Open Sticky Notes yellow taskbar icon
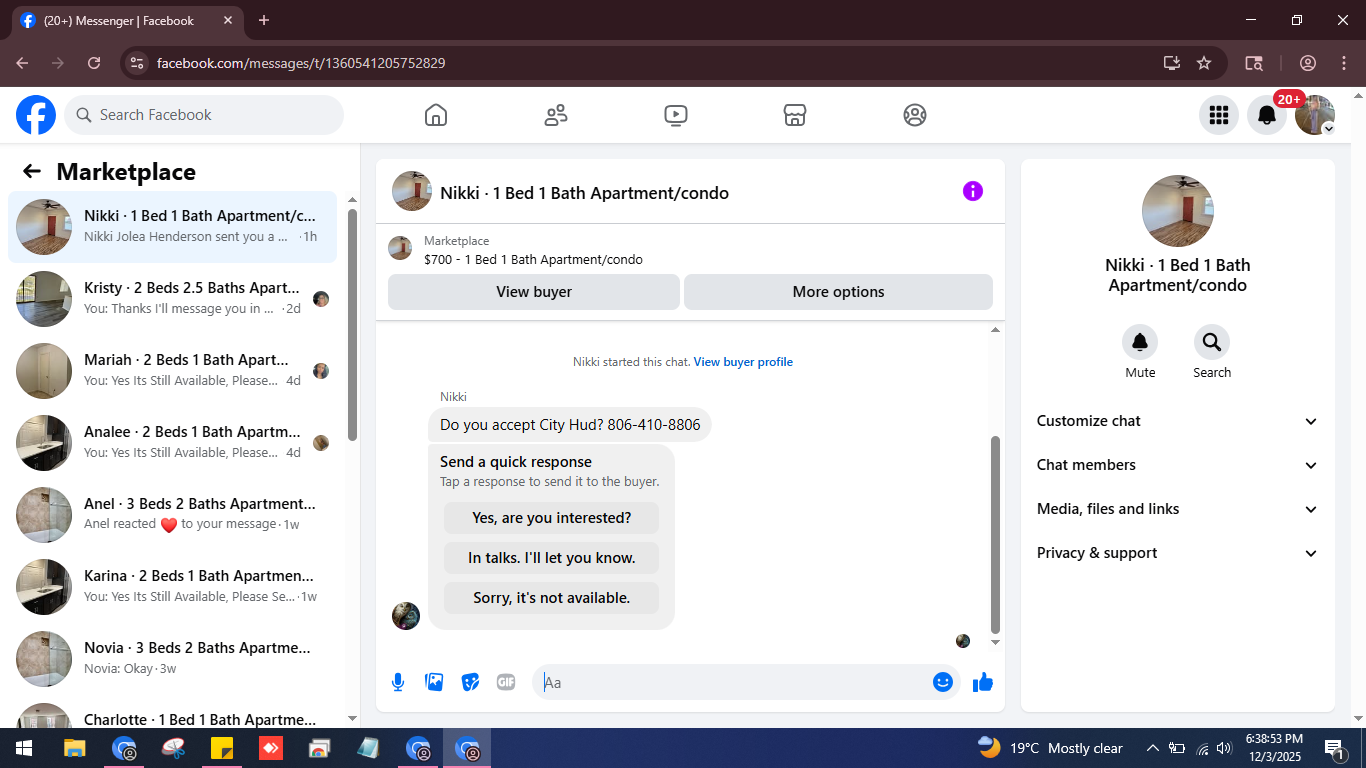This screenshot has height=768, width=1366. [x=222, y=748]
